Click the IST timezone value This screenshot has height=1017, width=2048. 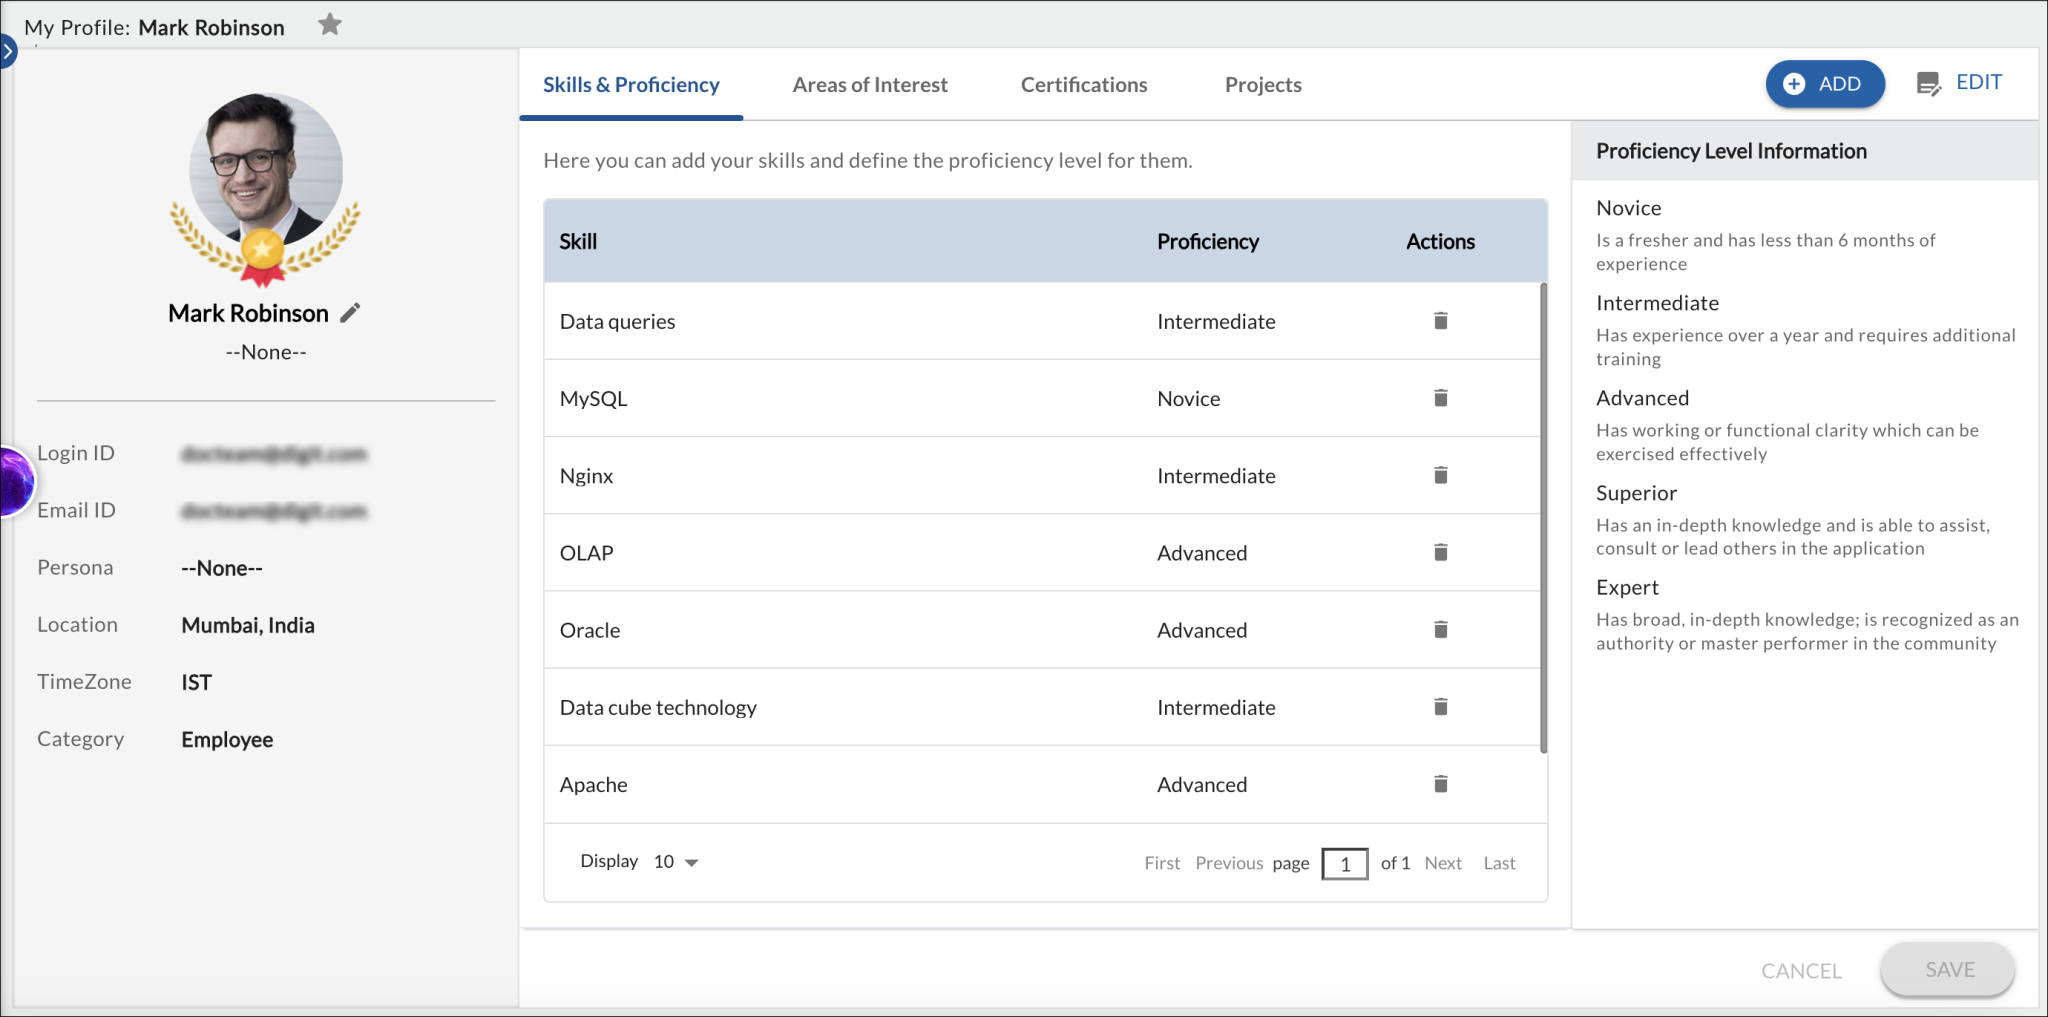coord(196,682)
